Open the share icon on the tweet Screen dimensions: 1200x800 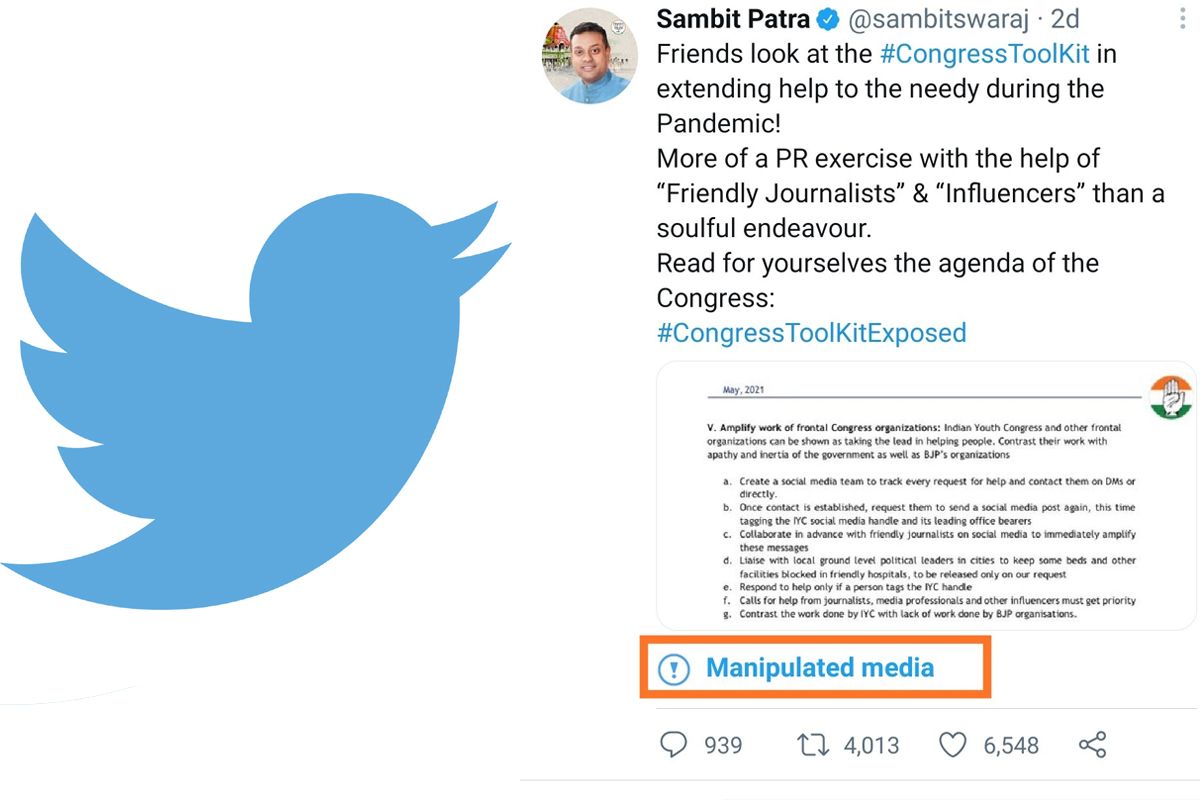tap(1092, 744)
